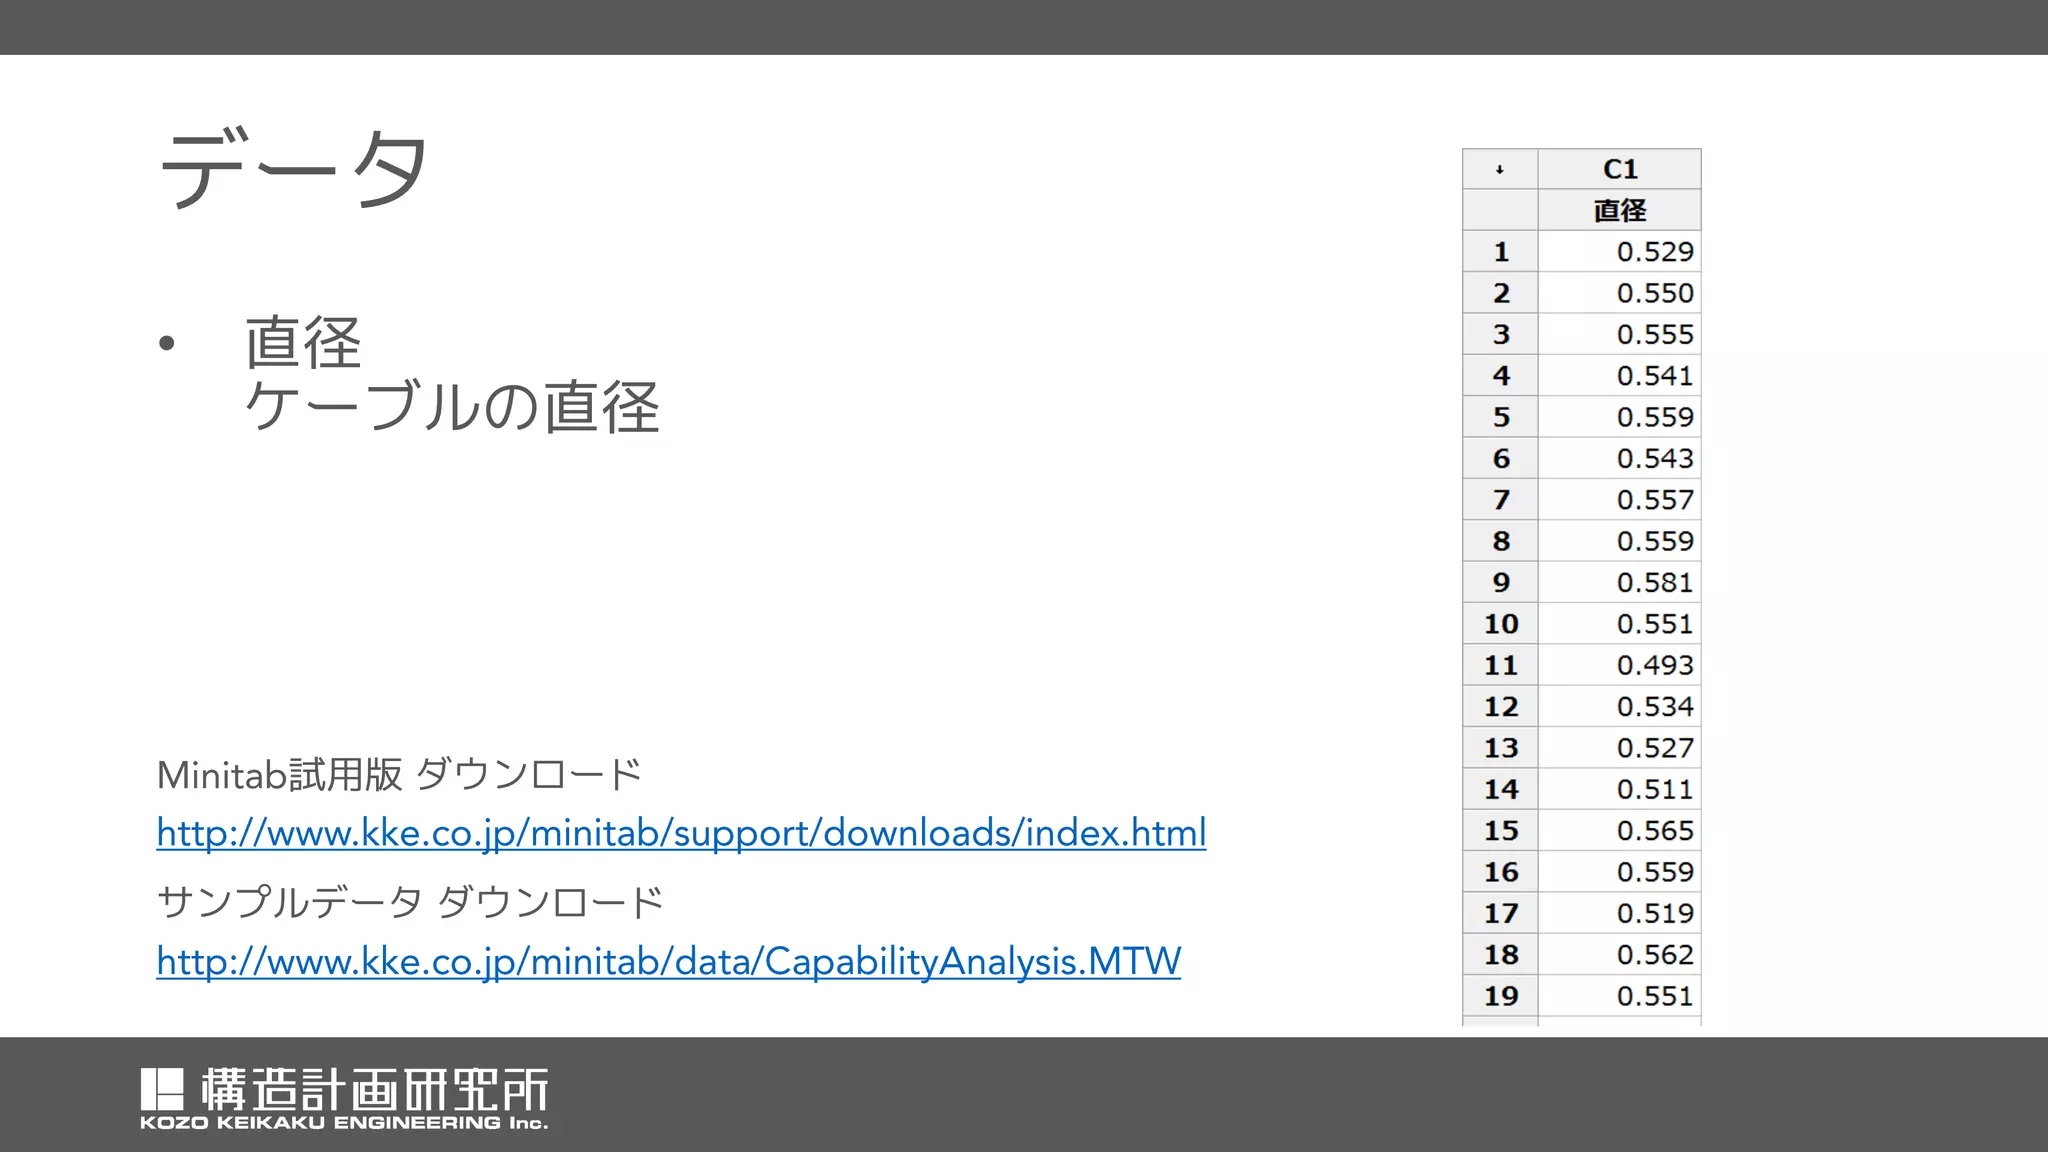2048x1152 pixels.
Task: Select the value 0.557 in row 7
Action: point(1619,499)
